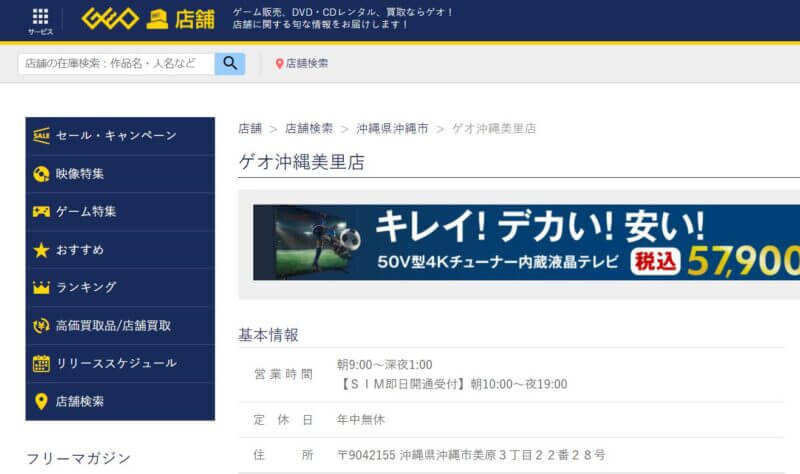Click the SALE tag sidebar icon
This screenshot has width=800, height=474.
[x=41, y=136]
